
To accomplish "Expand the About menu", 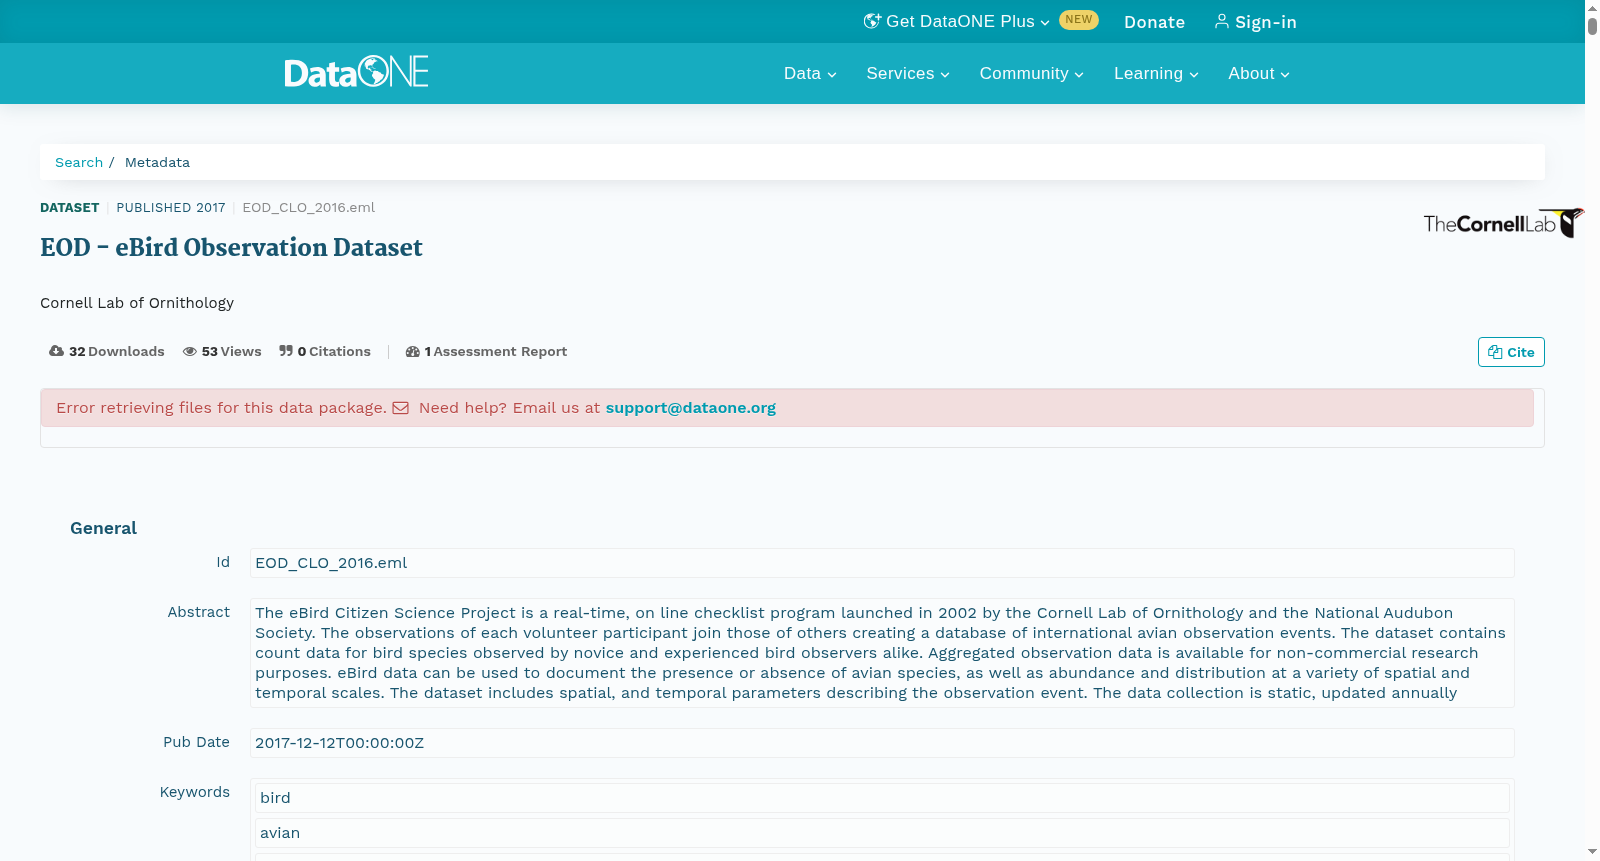I will point(1259,73).
